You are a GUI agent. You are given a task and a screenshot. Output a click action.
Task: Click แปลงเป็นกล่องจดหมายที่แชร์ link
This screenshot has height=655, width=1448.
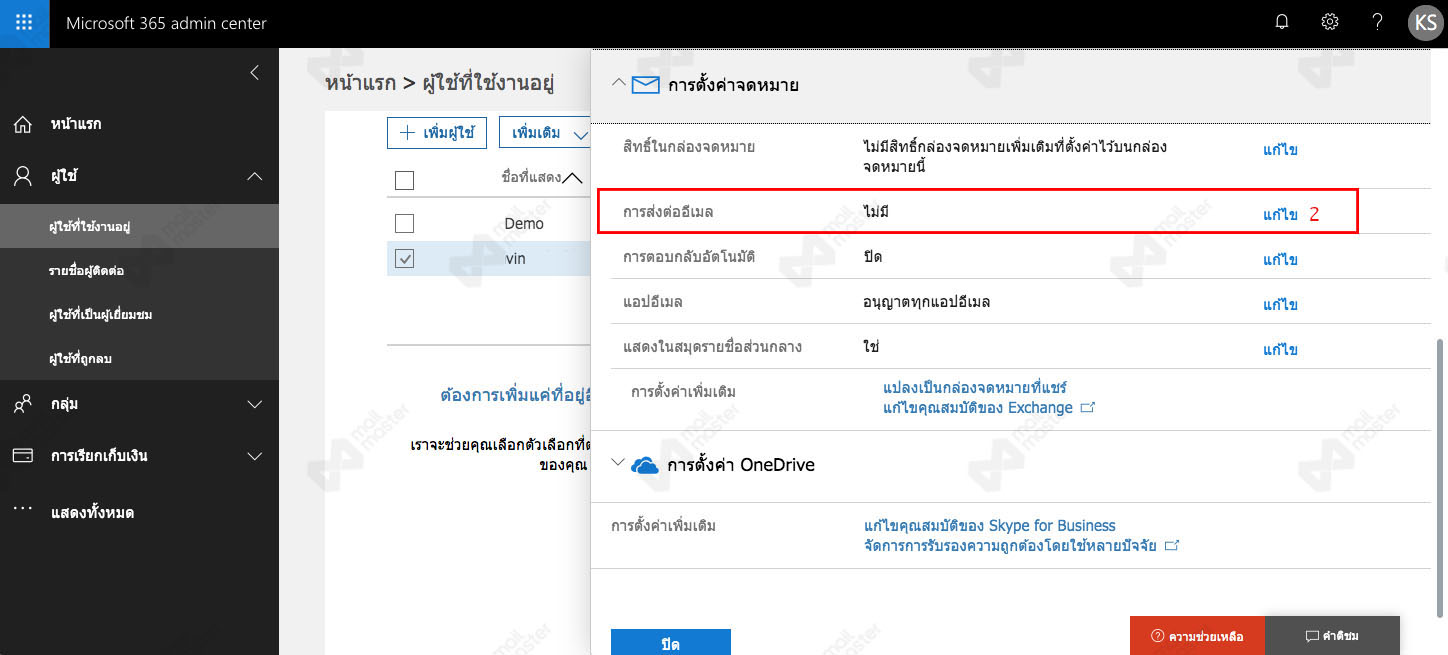tap(976, 387)
